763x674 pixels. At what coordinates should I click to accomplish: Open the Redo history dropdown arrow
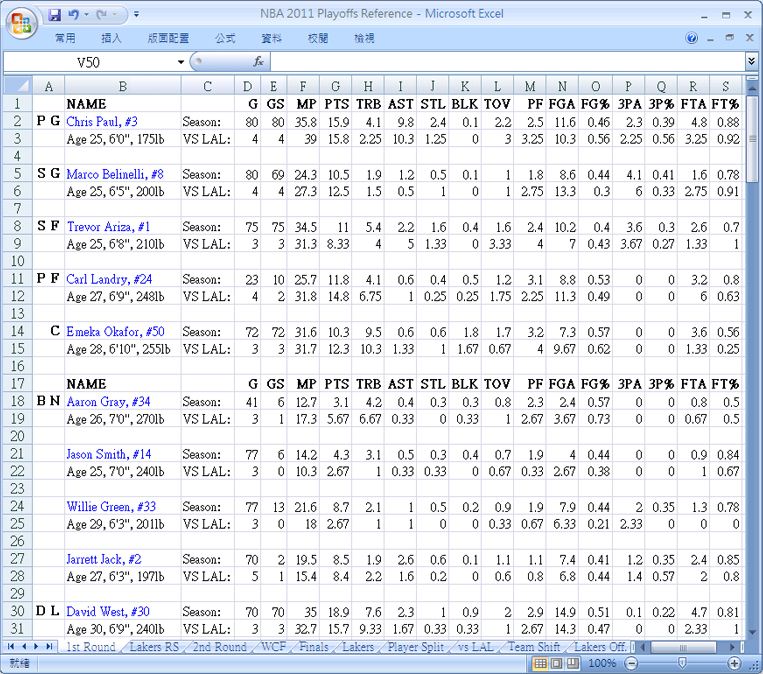(115, 15)
